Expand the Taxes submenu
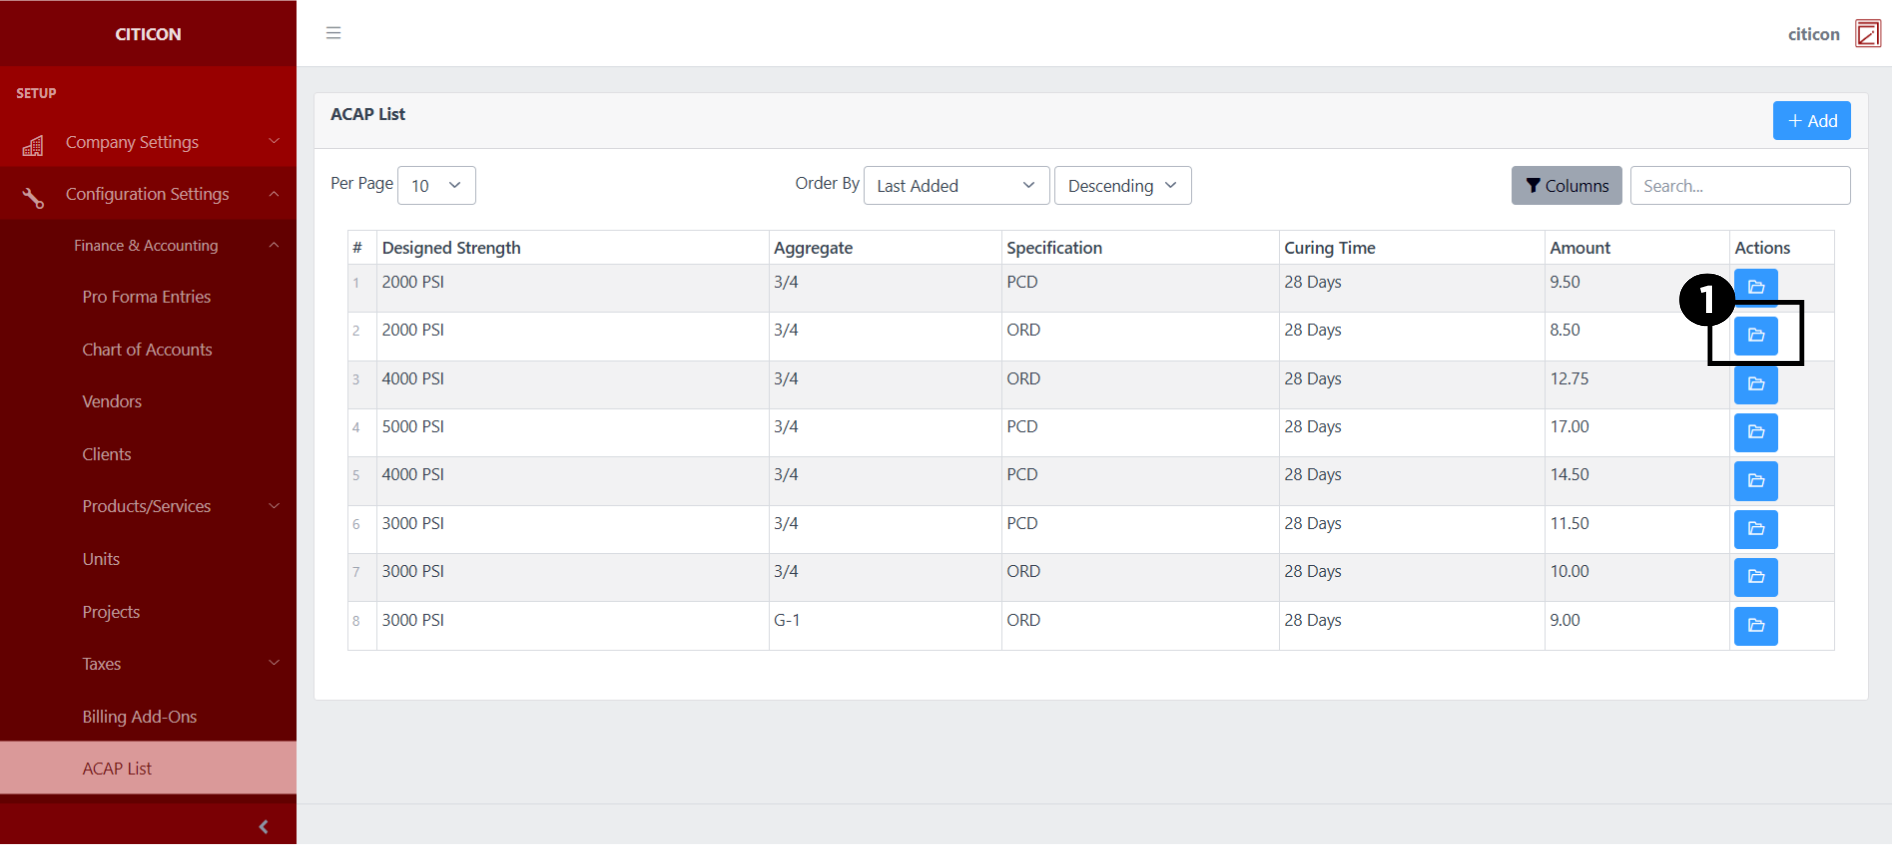 click(148, 664)
